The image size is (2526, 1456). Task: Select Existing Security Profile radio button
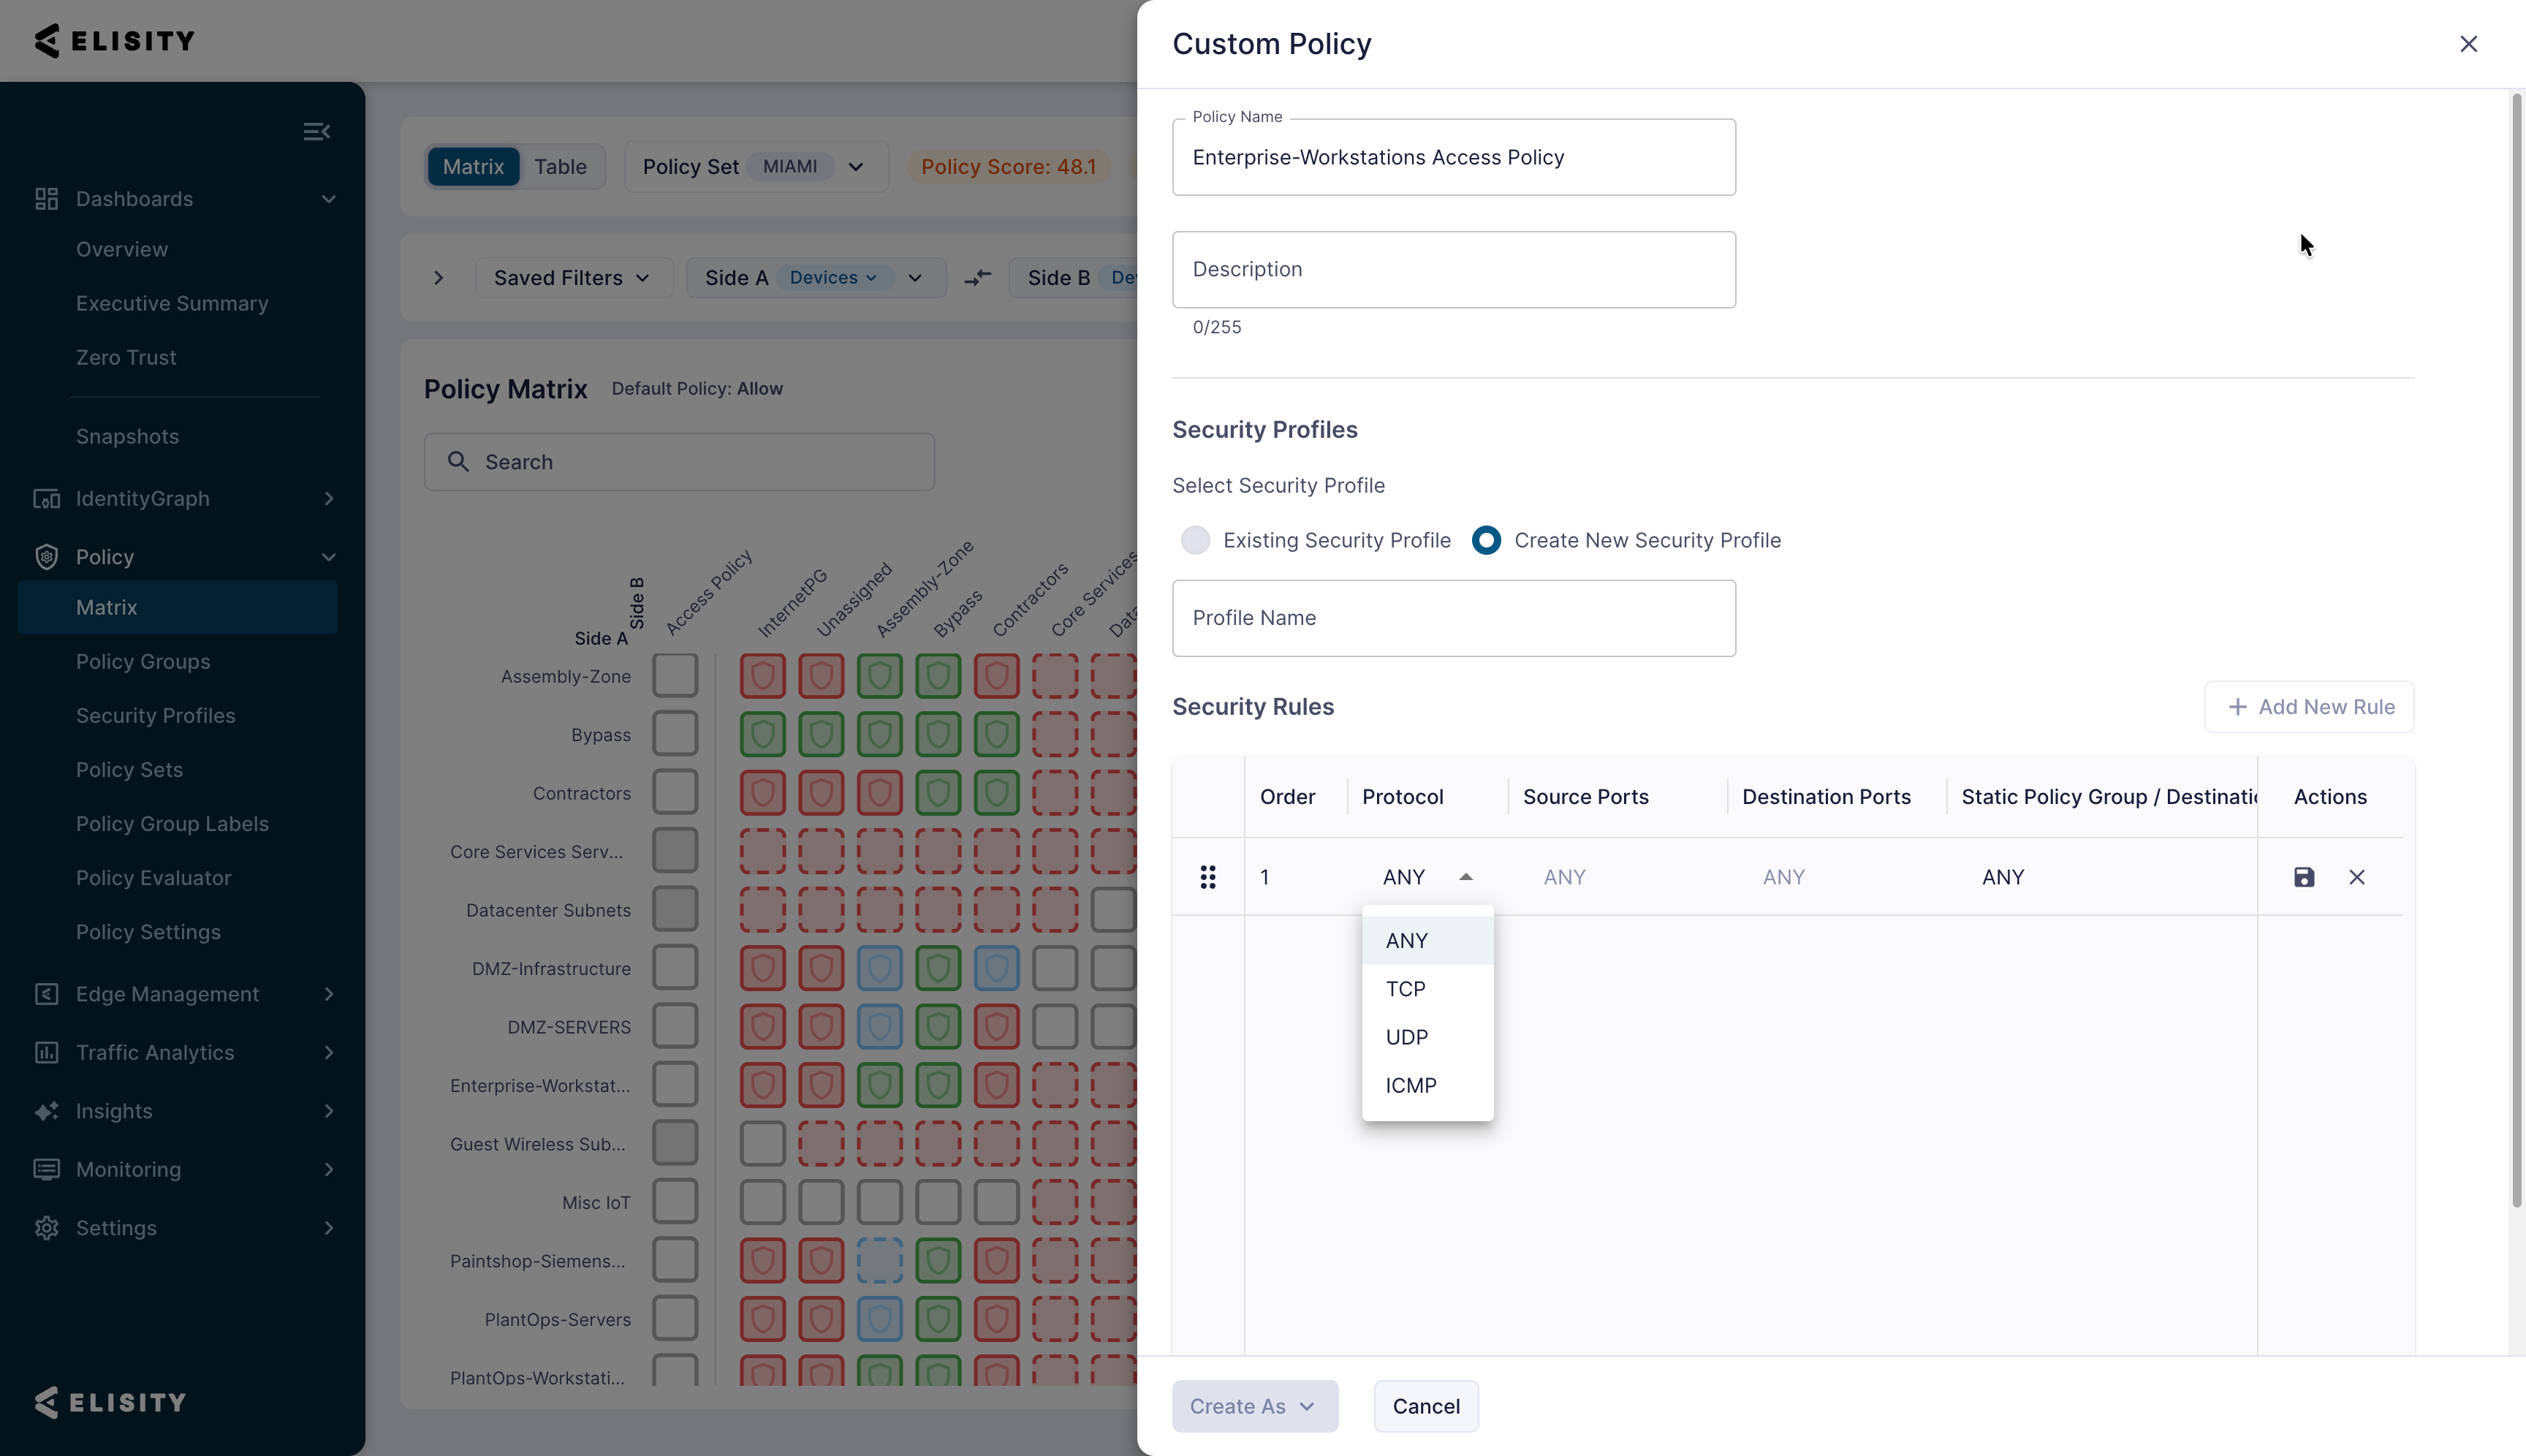[1195, 540]
